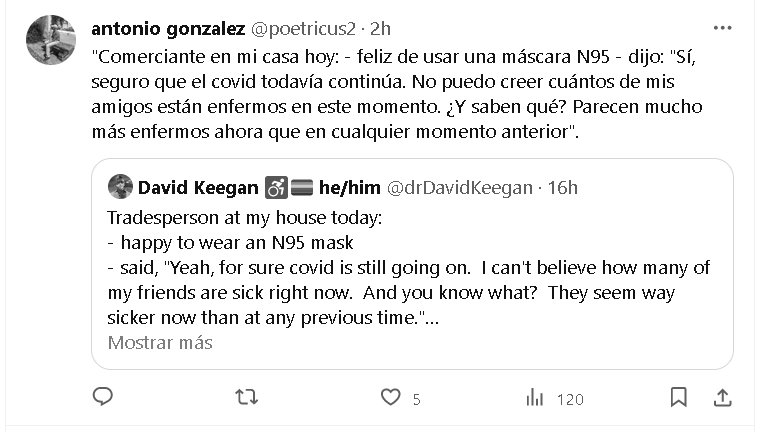View tweet analytics bar chart icon

click(535, 398)
